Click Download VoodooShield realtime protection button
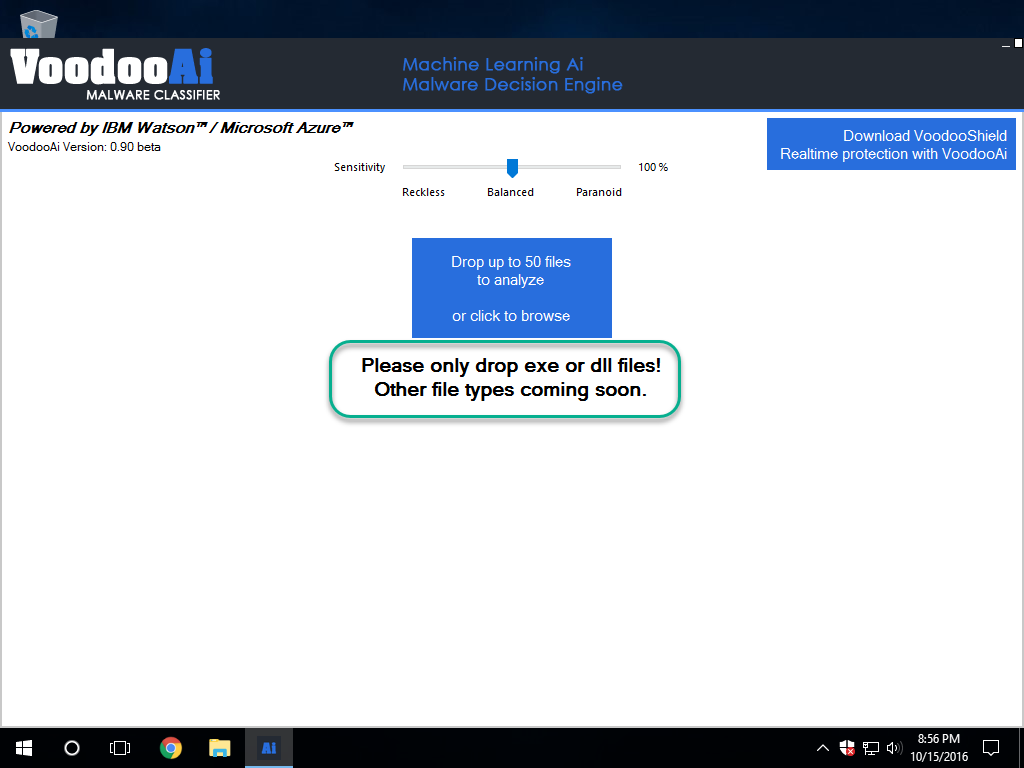 pyautogui.click(x=891, y=144)
